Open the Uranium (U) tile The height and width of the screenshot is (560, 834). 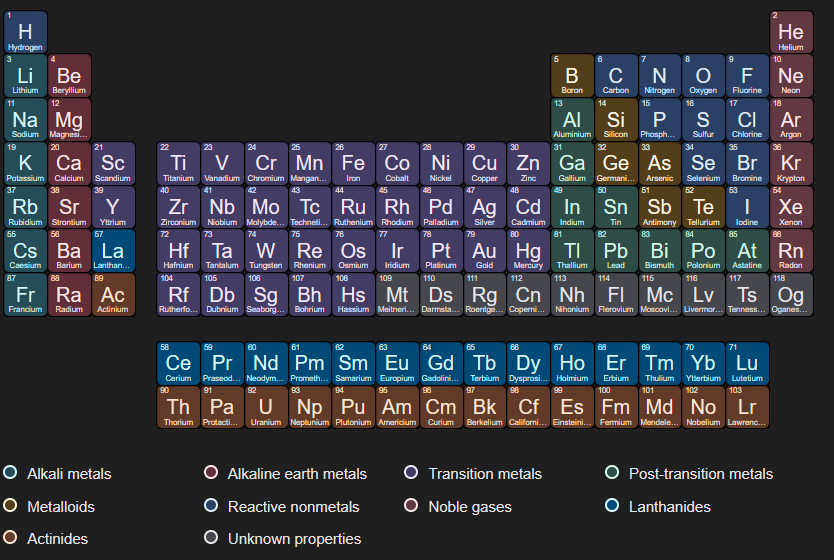[266, 407]
